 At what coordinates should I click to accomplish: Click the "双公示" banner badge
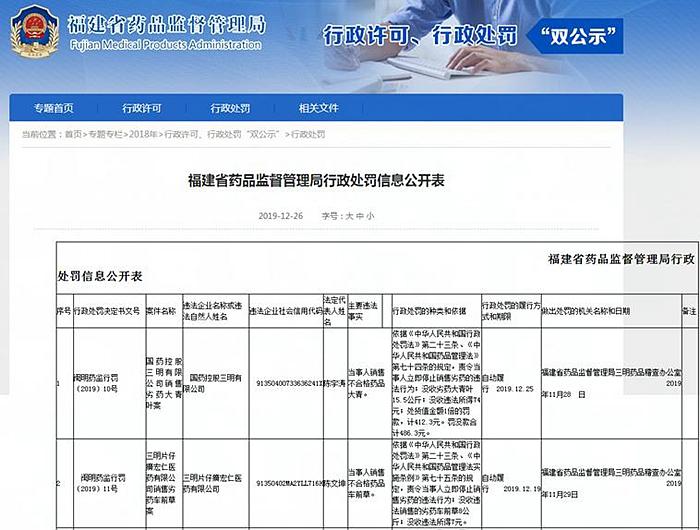pos(576,36)
